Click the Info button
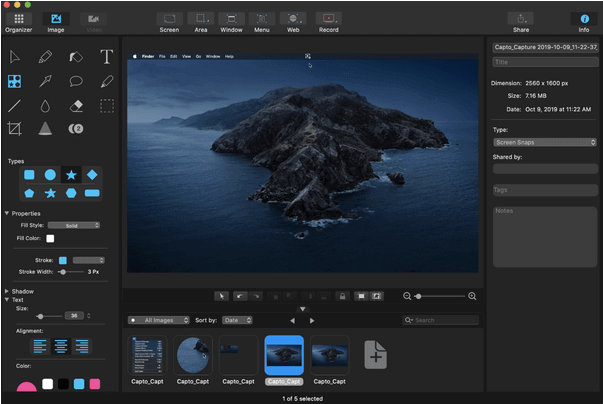This screenshot has width=603, height=404. 583,19
